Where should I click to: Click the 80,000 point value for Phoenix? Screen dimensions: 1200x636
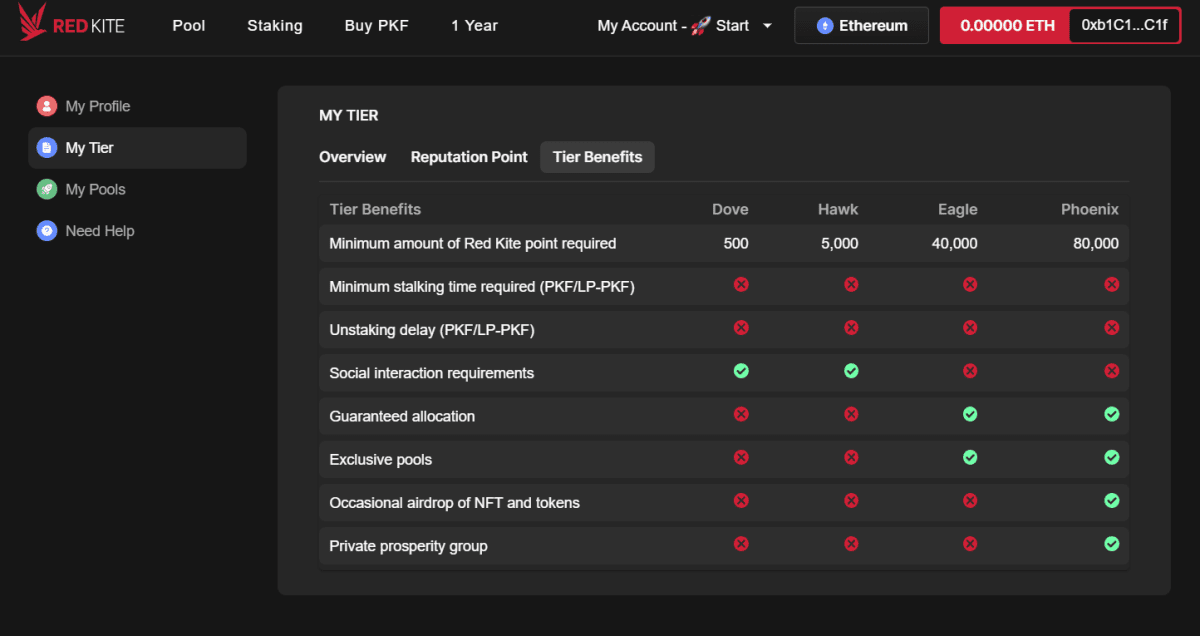point(1095,243)
